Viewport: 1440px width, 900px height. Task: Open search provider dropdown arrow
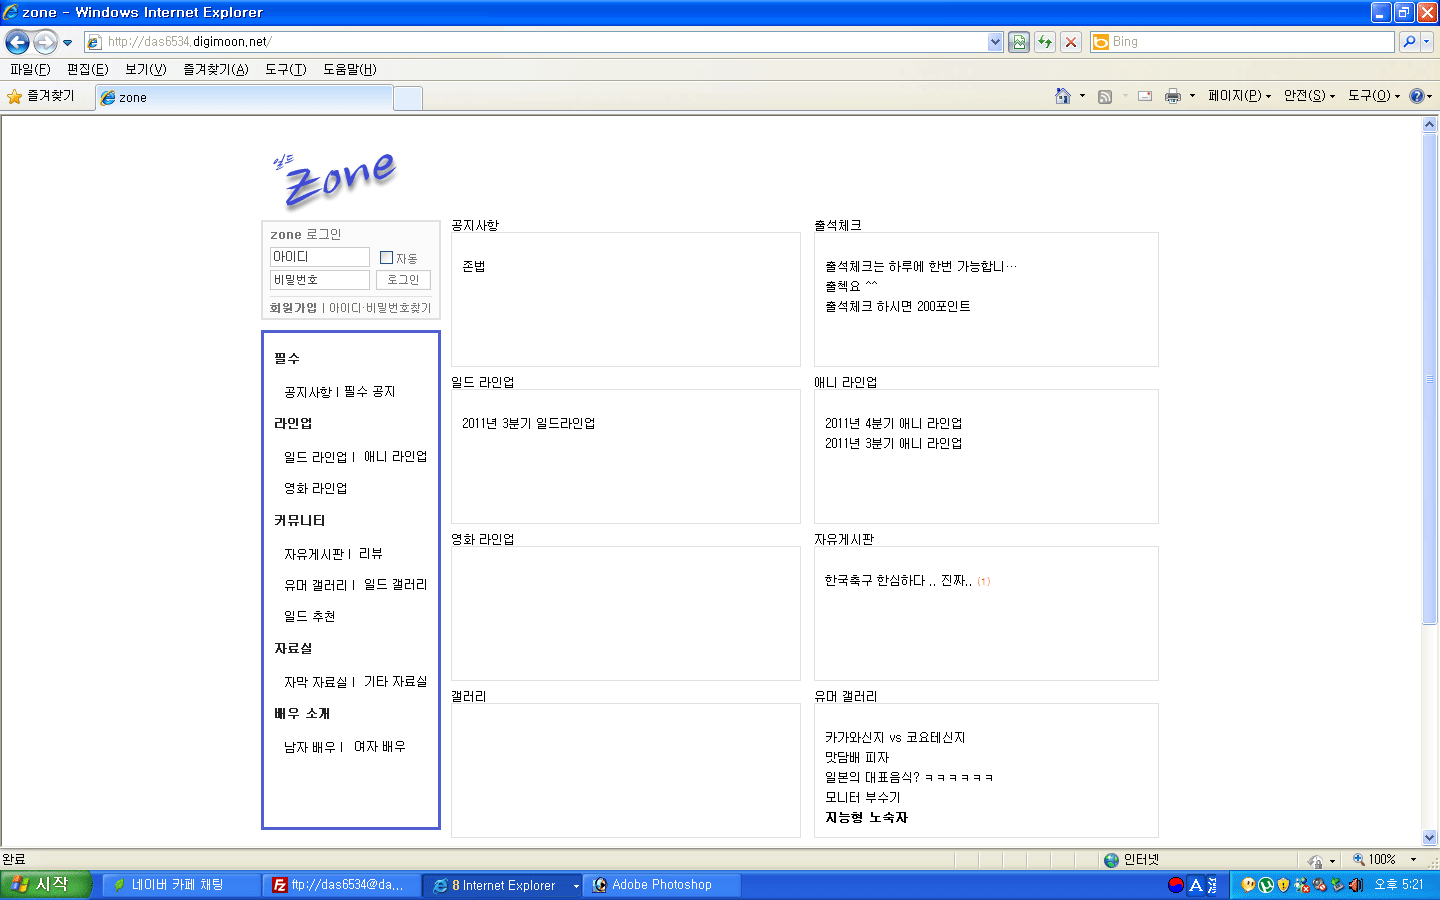tap(1427, 42)
